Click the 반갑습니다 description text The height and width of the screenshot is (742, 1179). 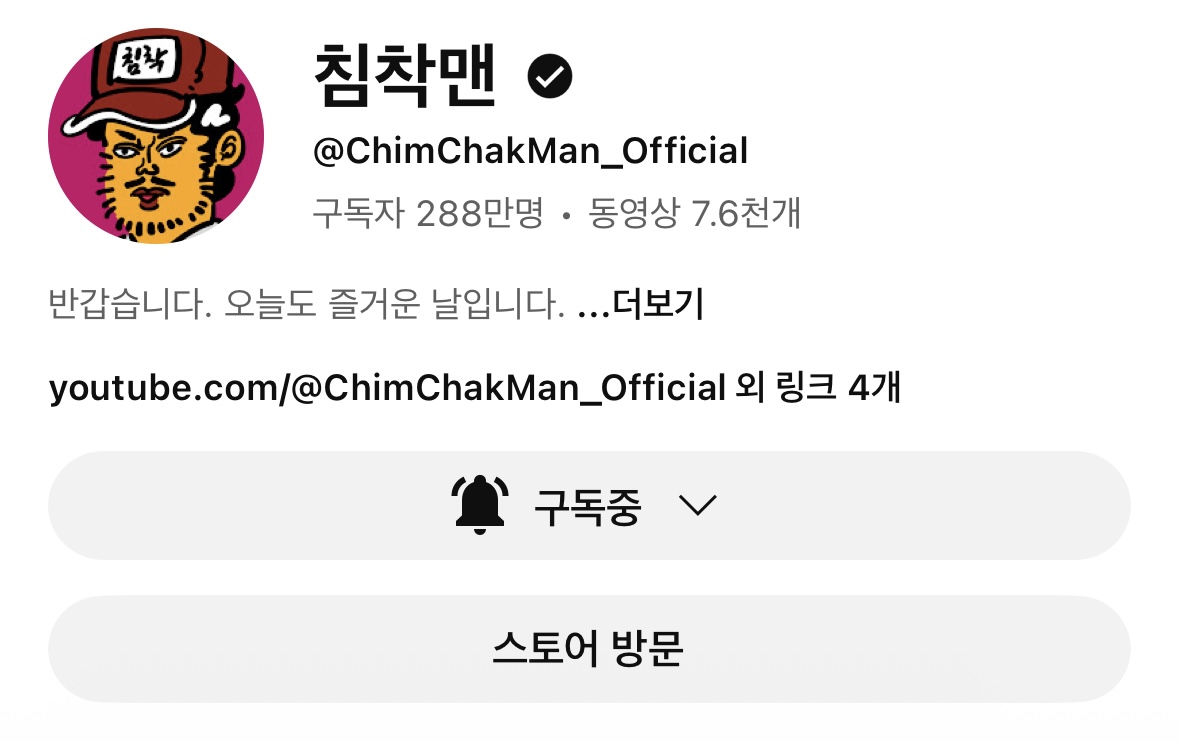coord(129,304)
